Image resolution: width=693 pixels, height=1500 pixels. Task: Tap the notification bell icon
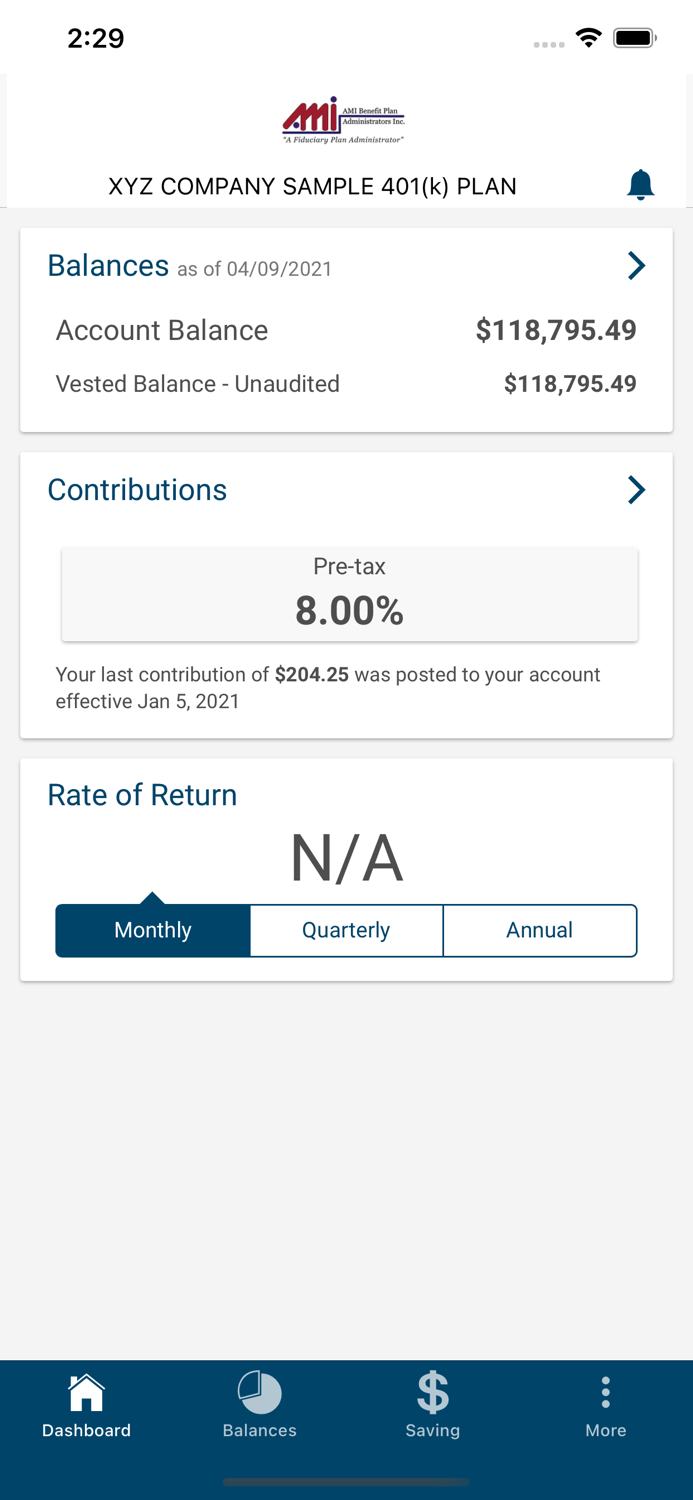tap(640, 185)
